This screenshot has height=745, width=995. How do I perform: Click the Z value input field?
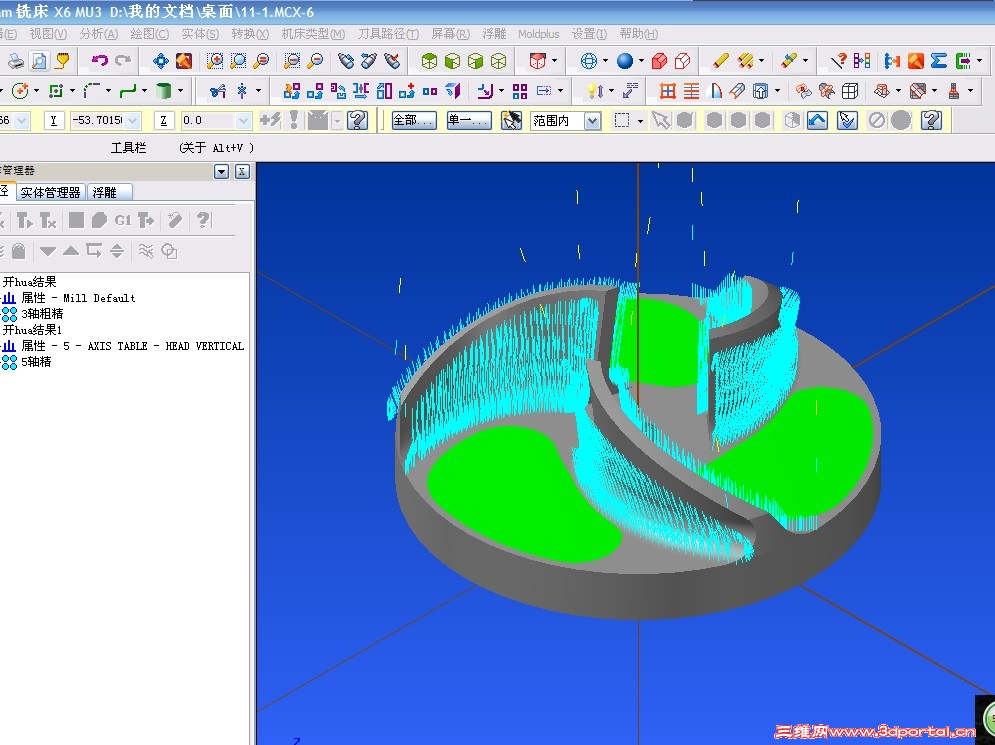pyautogui.click(x=209, y=120)
